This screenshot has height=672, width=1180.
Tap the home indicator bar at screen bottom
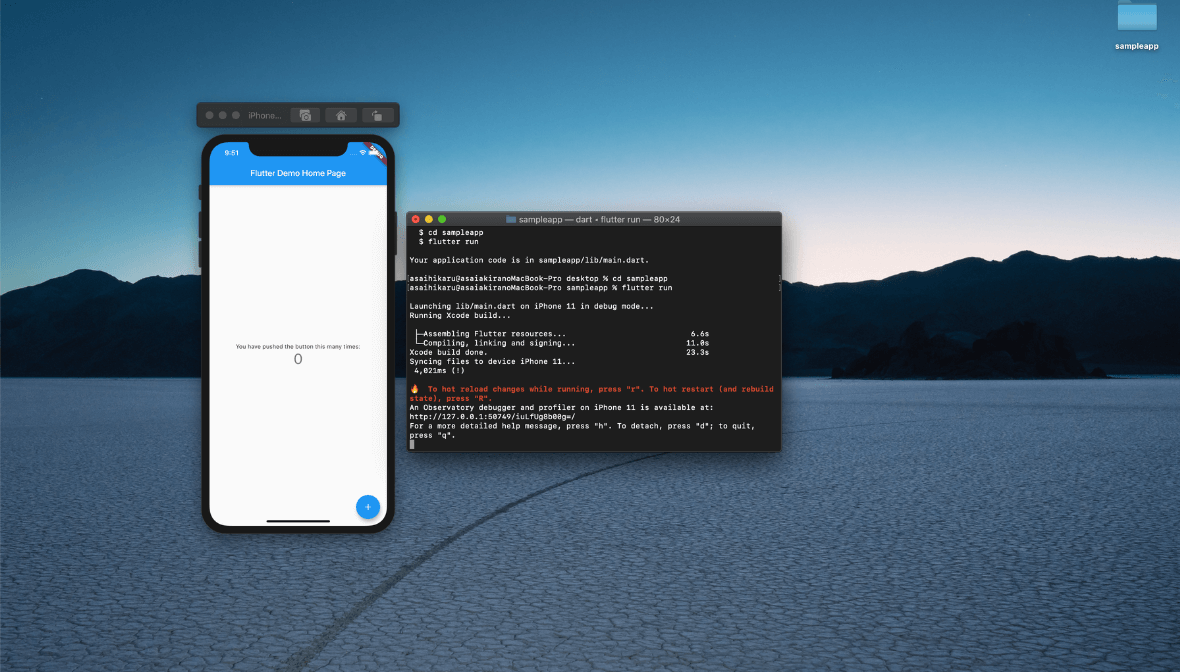click(x=297, y=520)
